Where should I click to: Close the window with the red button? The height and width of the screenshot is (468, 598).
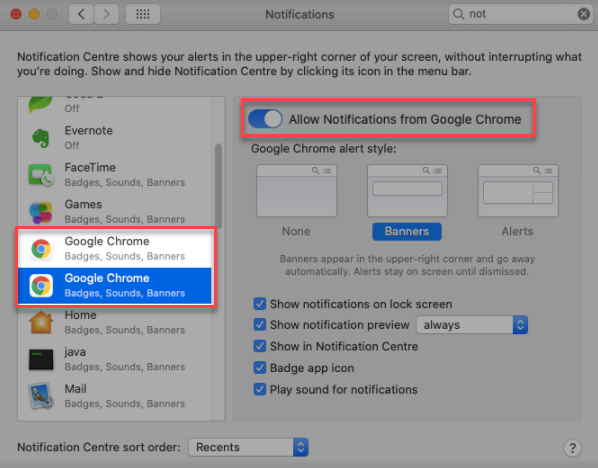tap(16, 14)
